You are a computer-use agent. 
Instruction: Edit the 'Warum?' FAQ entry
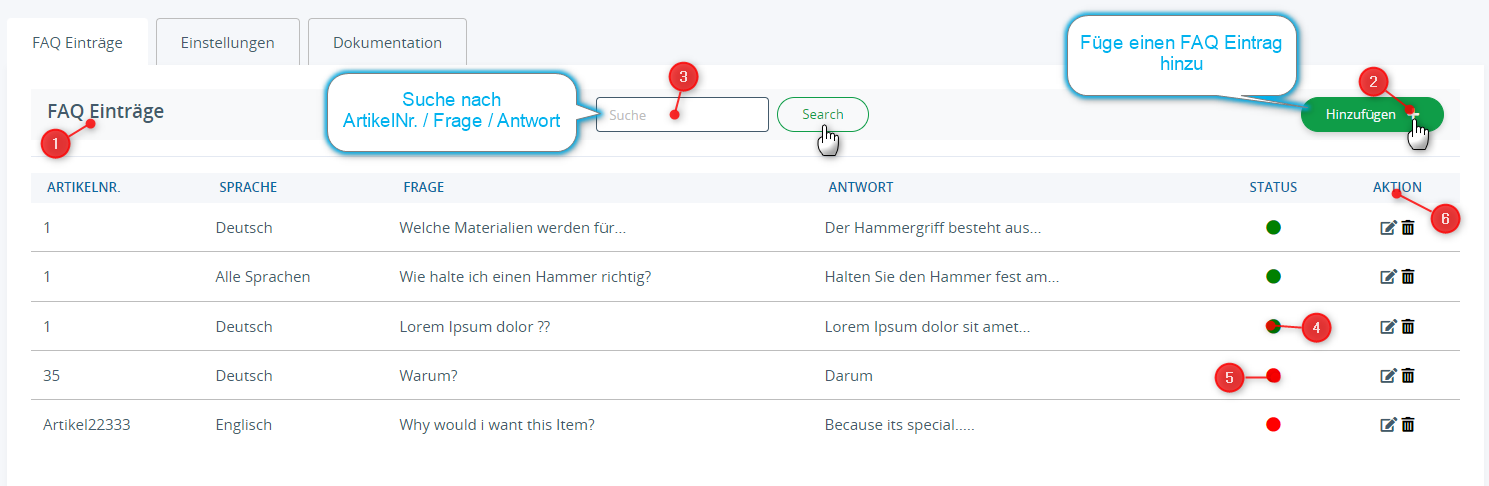coord(1388,375)
